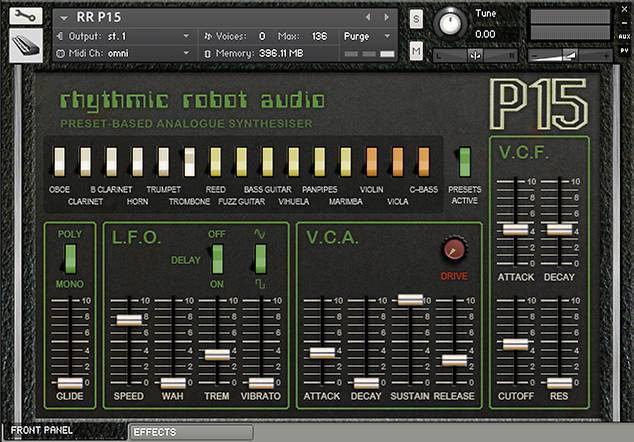The height and width of the screenshot is (442, 634).
Task: Click the keyboard instrument icon
Action: pyautogui.click(x=25, y=45)
